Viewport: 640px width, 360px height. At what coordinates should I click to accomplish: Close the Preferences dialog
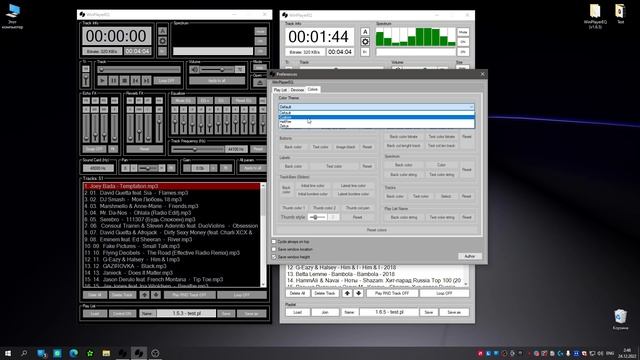point(482,74)
